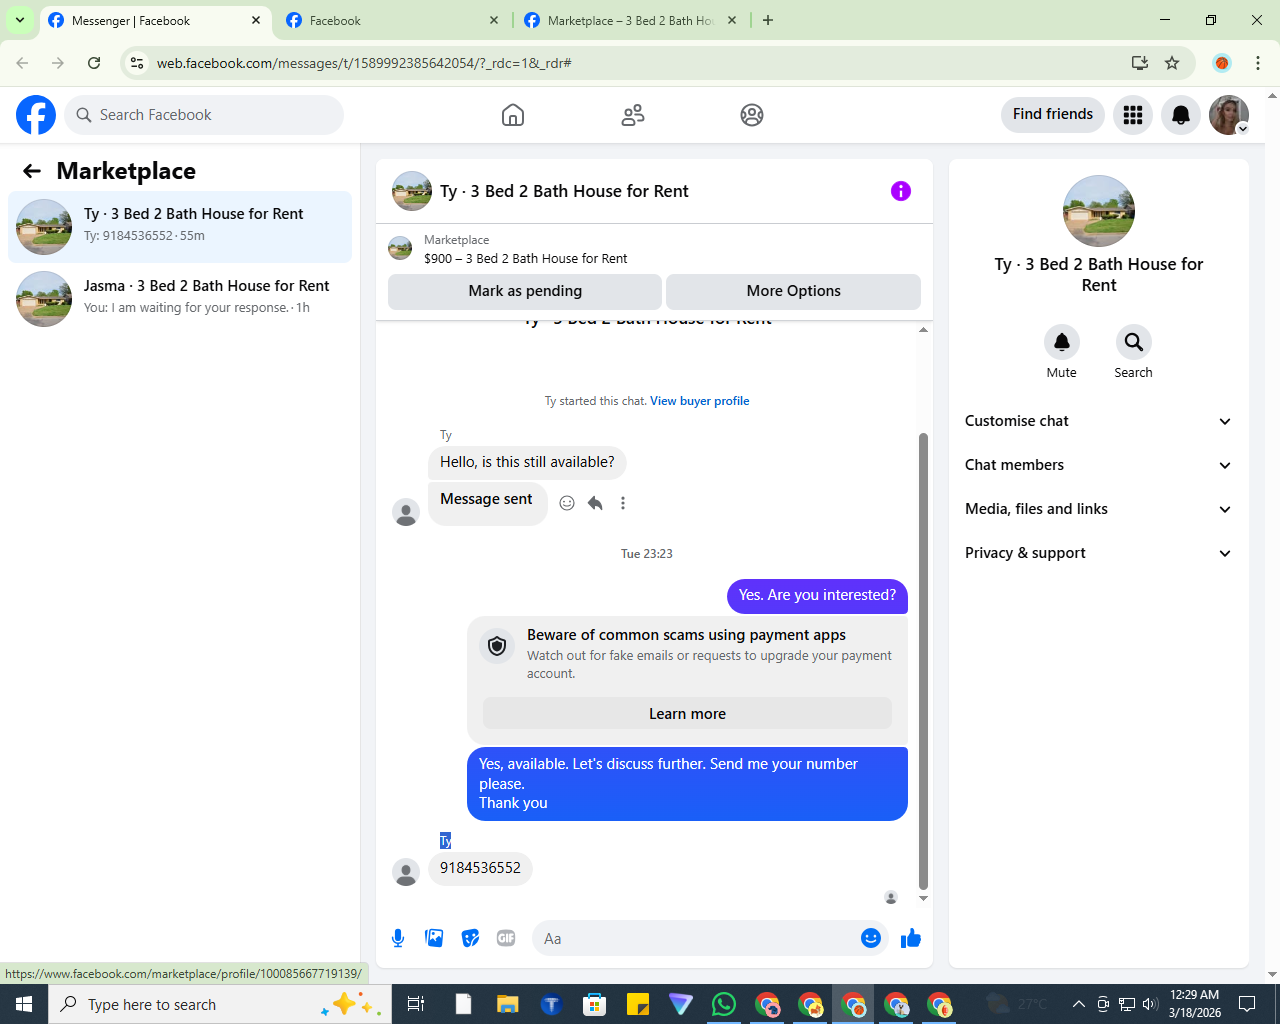This screenshot has height=1024, width=1280.
Task: Open more options for 'Message sent' bubble
Action: click(623, 503)
